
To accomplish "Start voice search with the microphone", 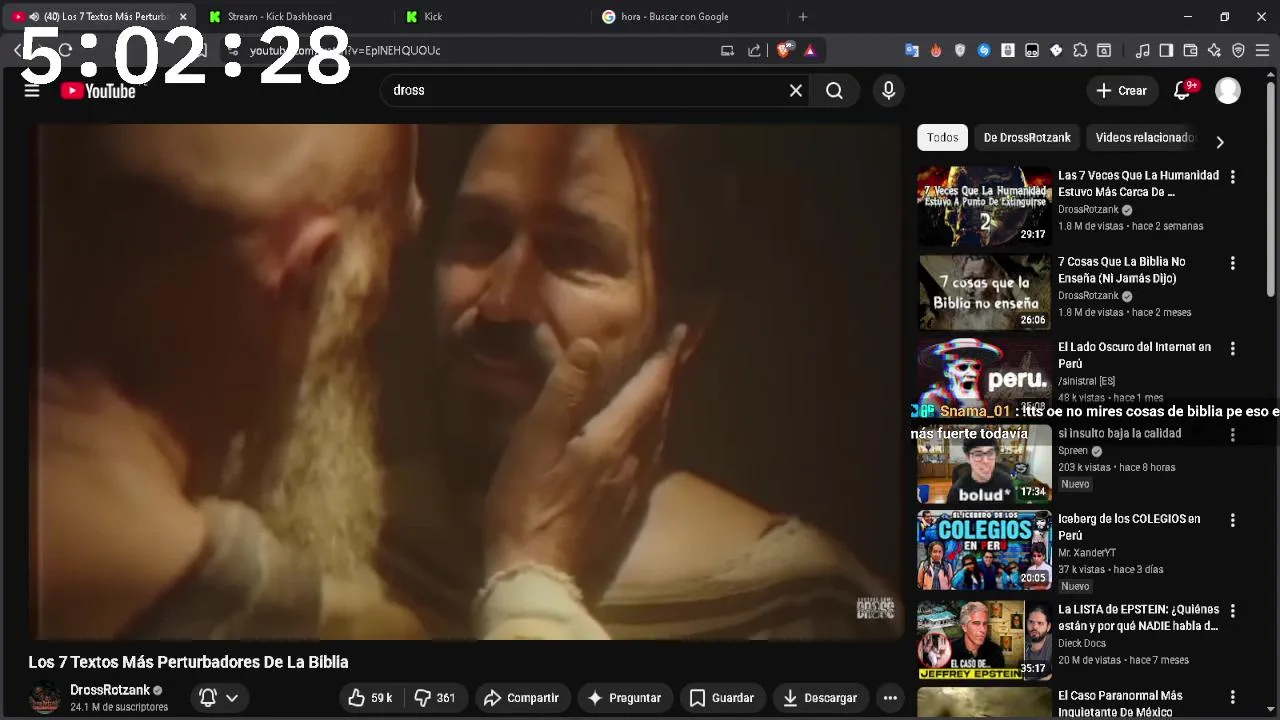I will click(x=888, y=91).
